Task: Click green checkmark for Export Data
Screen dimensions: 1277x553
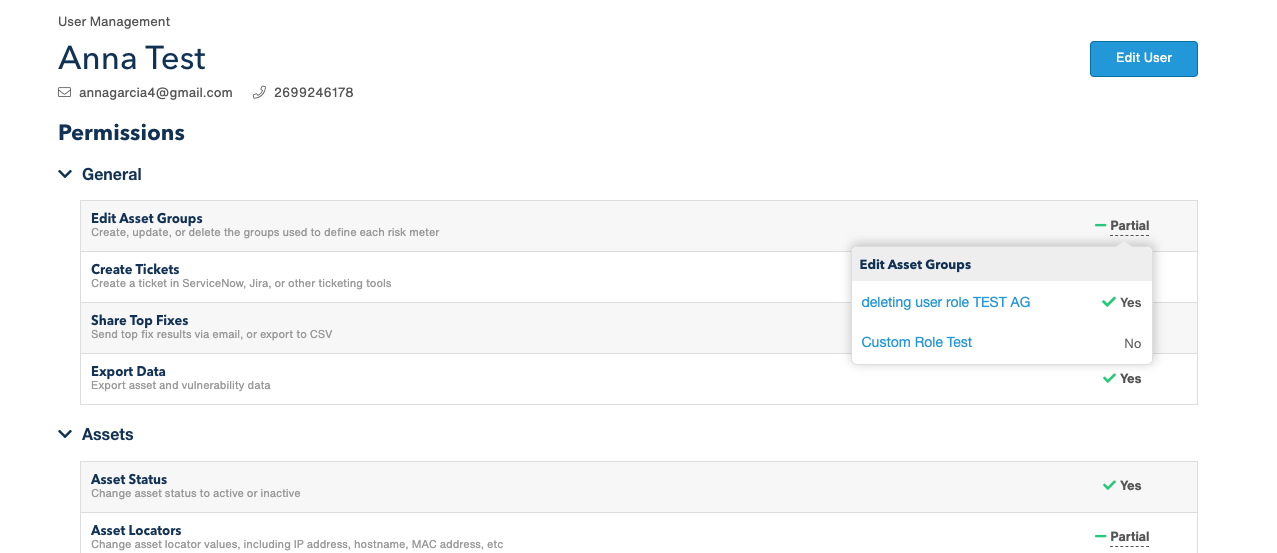Action: coord(1108,379)
